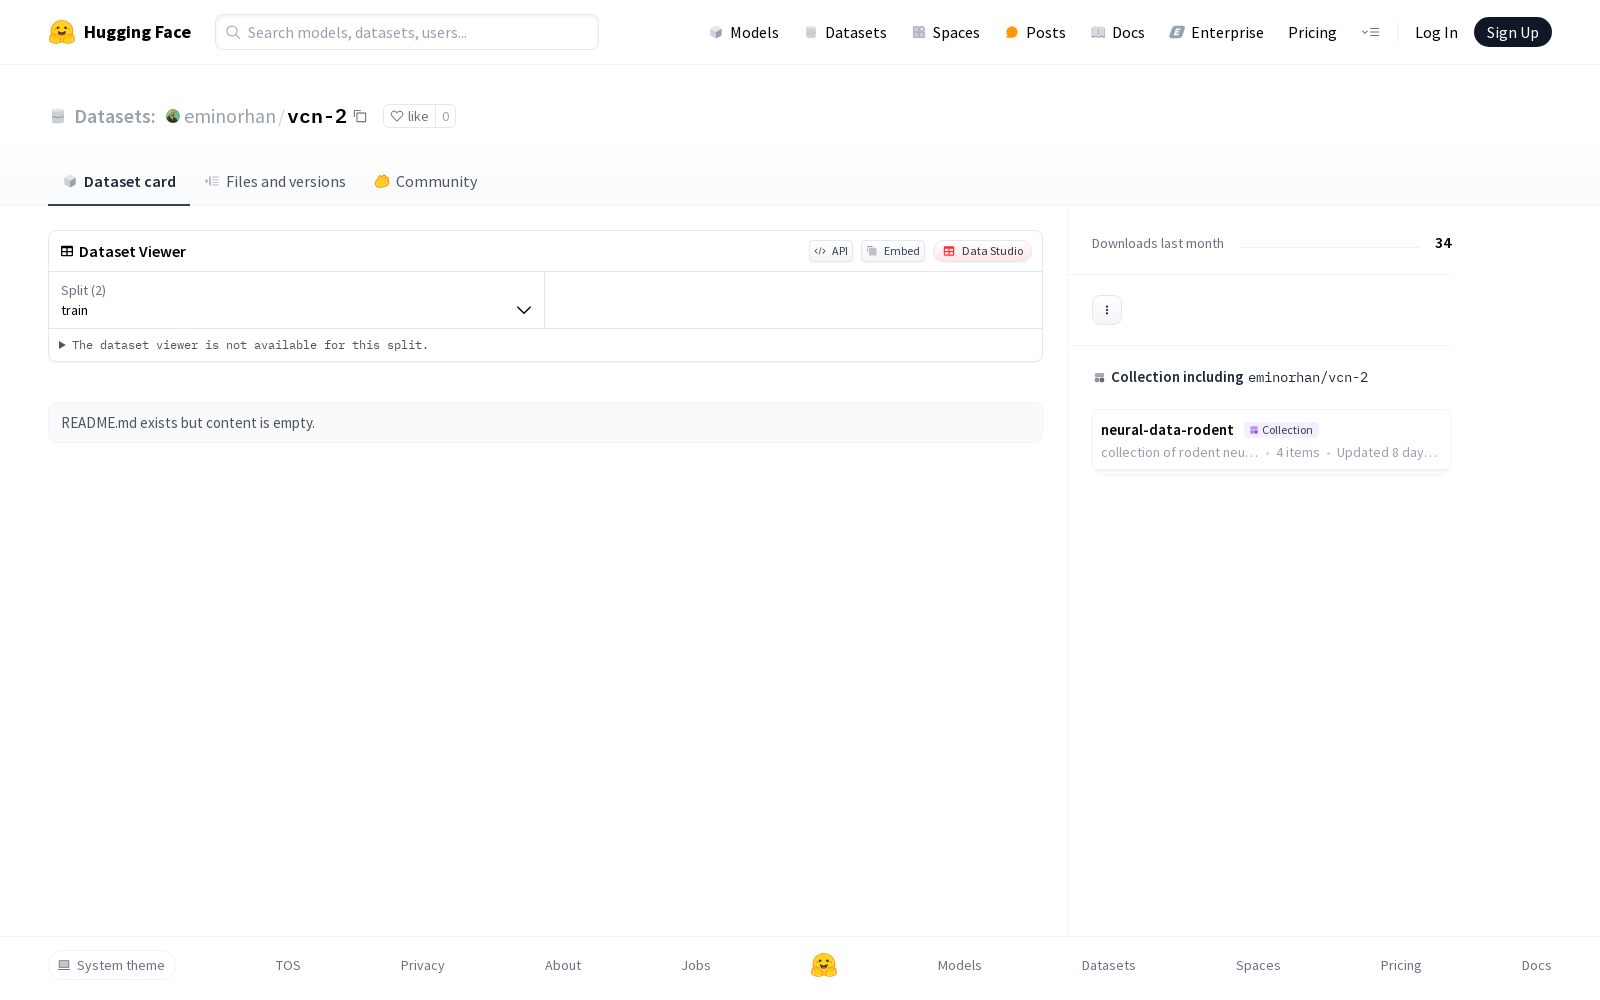Open Posts in top navigation
The width and height of the screenshot is (1600, 1000).
pyautogui.click(x=1035, y=32)
